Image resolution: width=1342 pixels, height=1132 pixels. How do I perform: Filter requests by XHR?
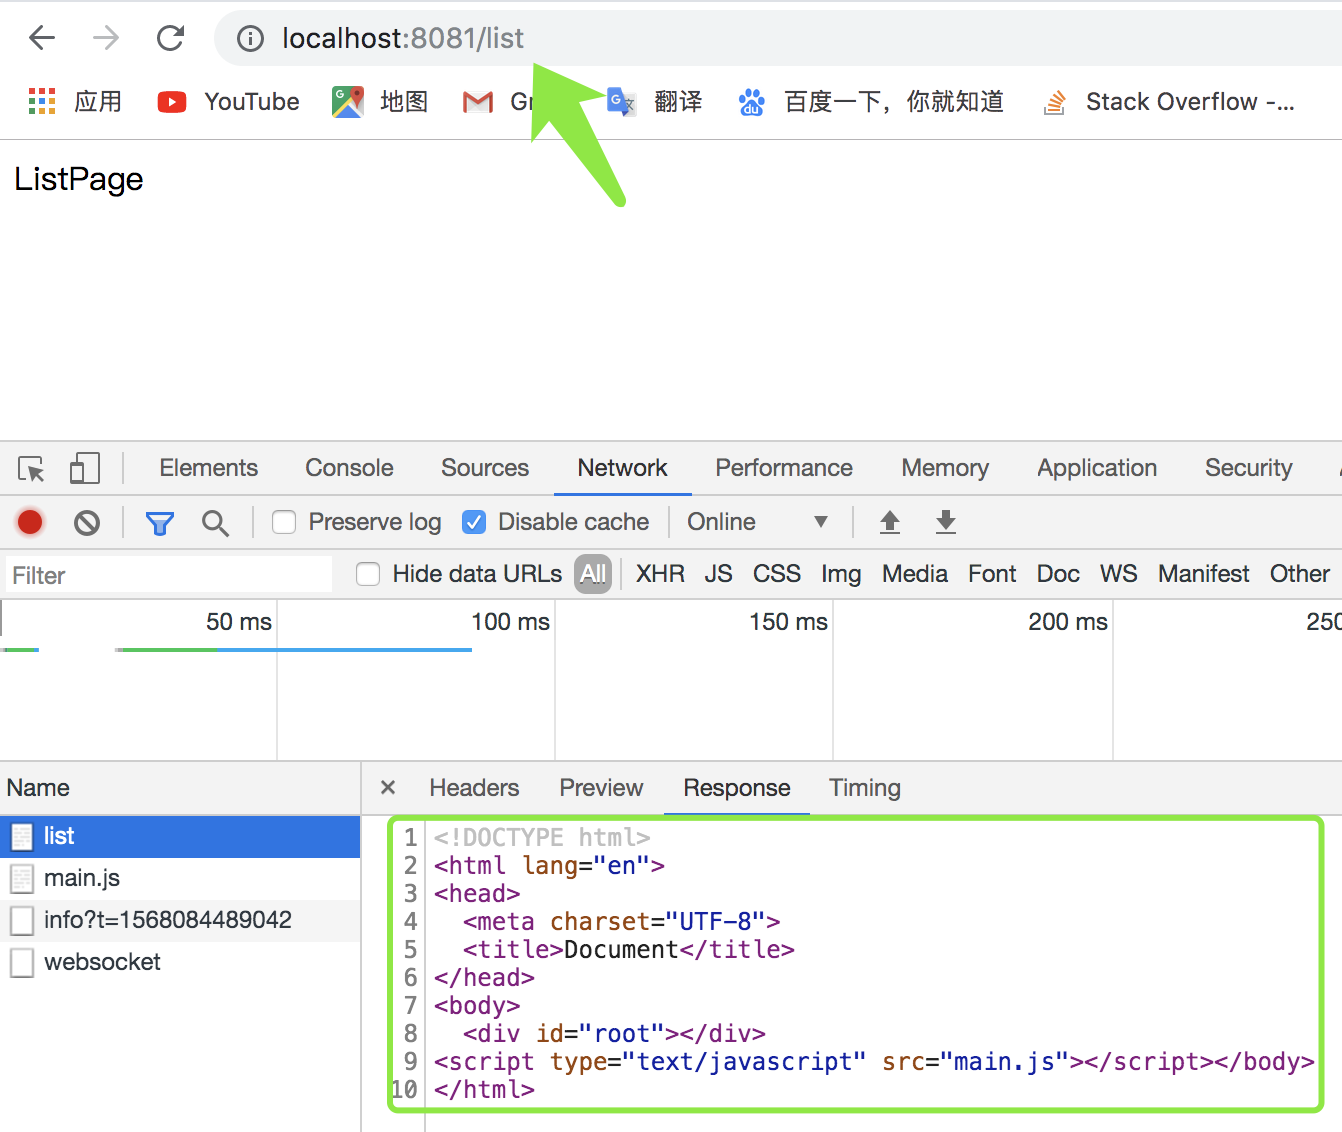pos(660,574)
